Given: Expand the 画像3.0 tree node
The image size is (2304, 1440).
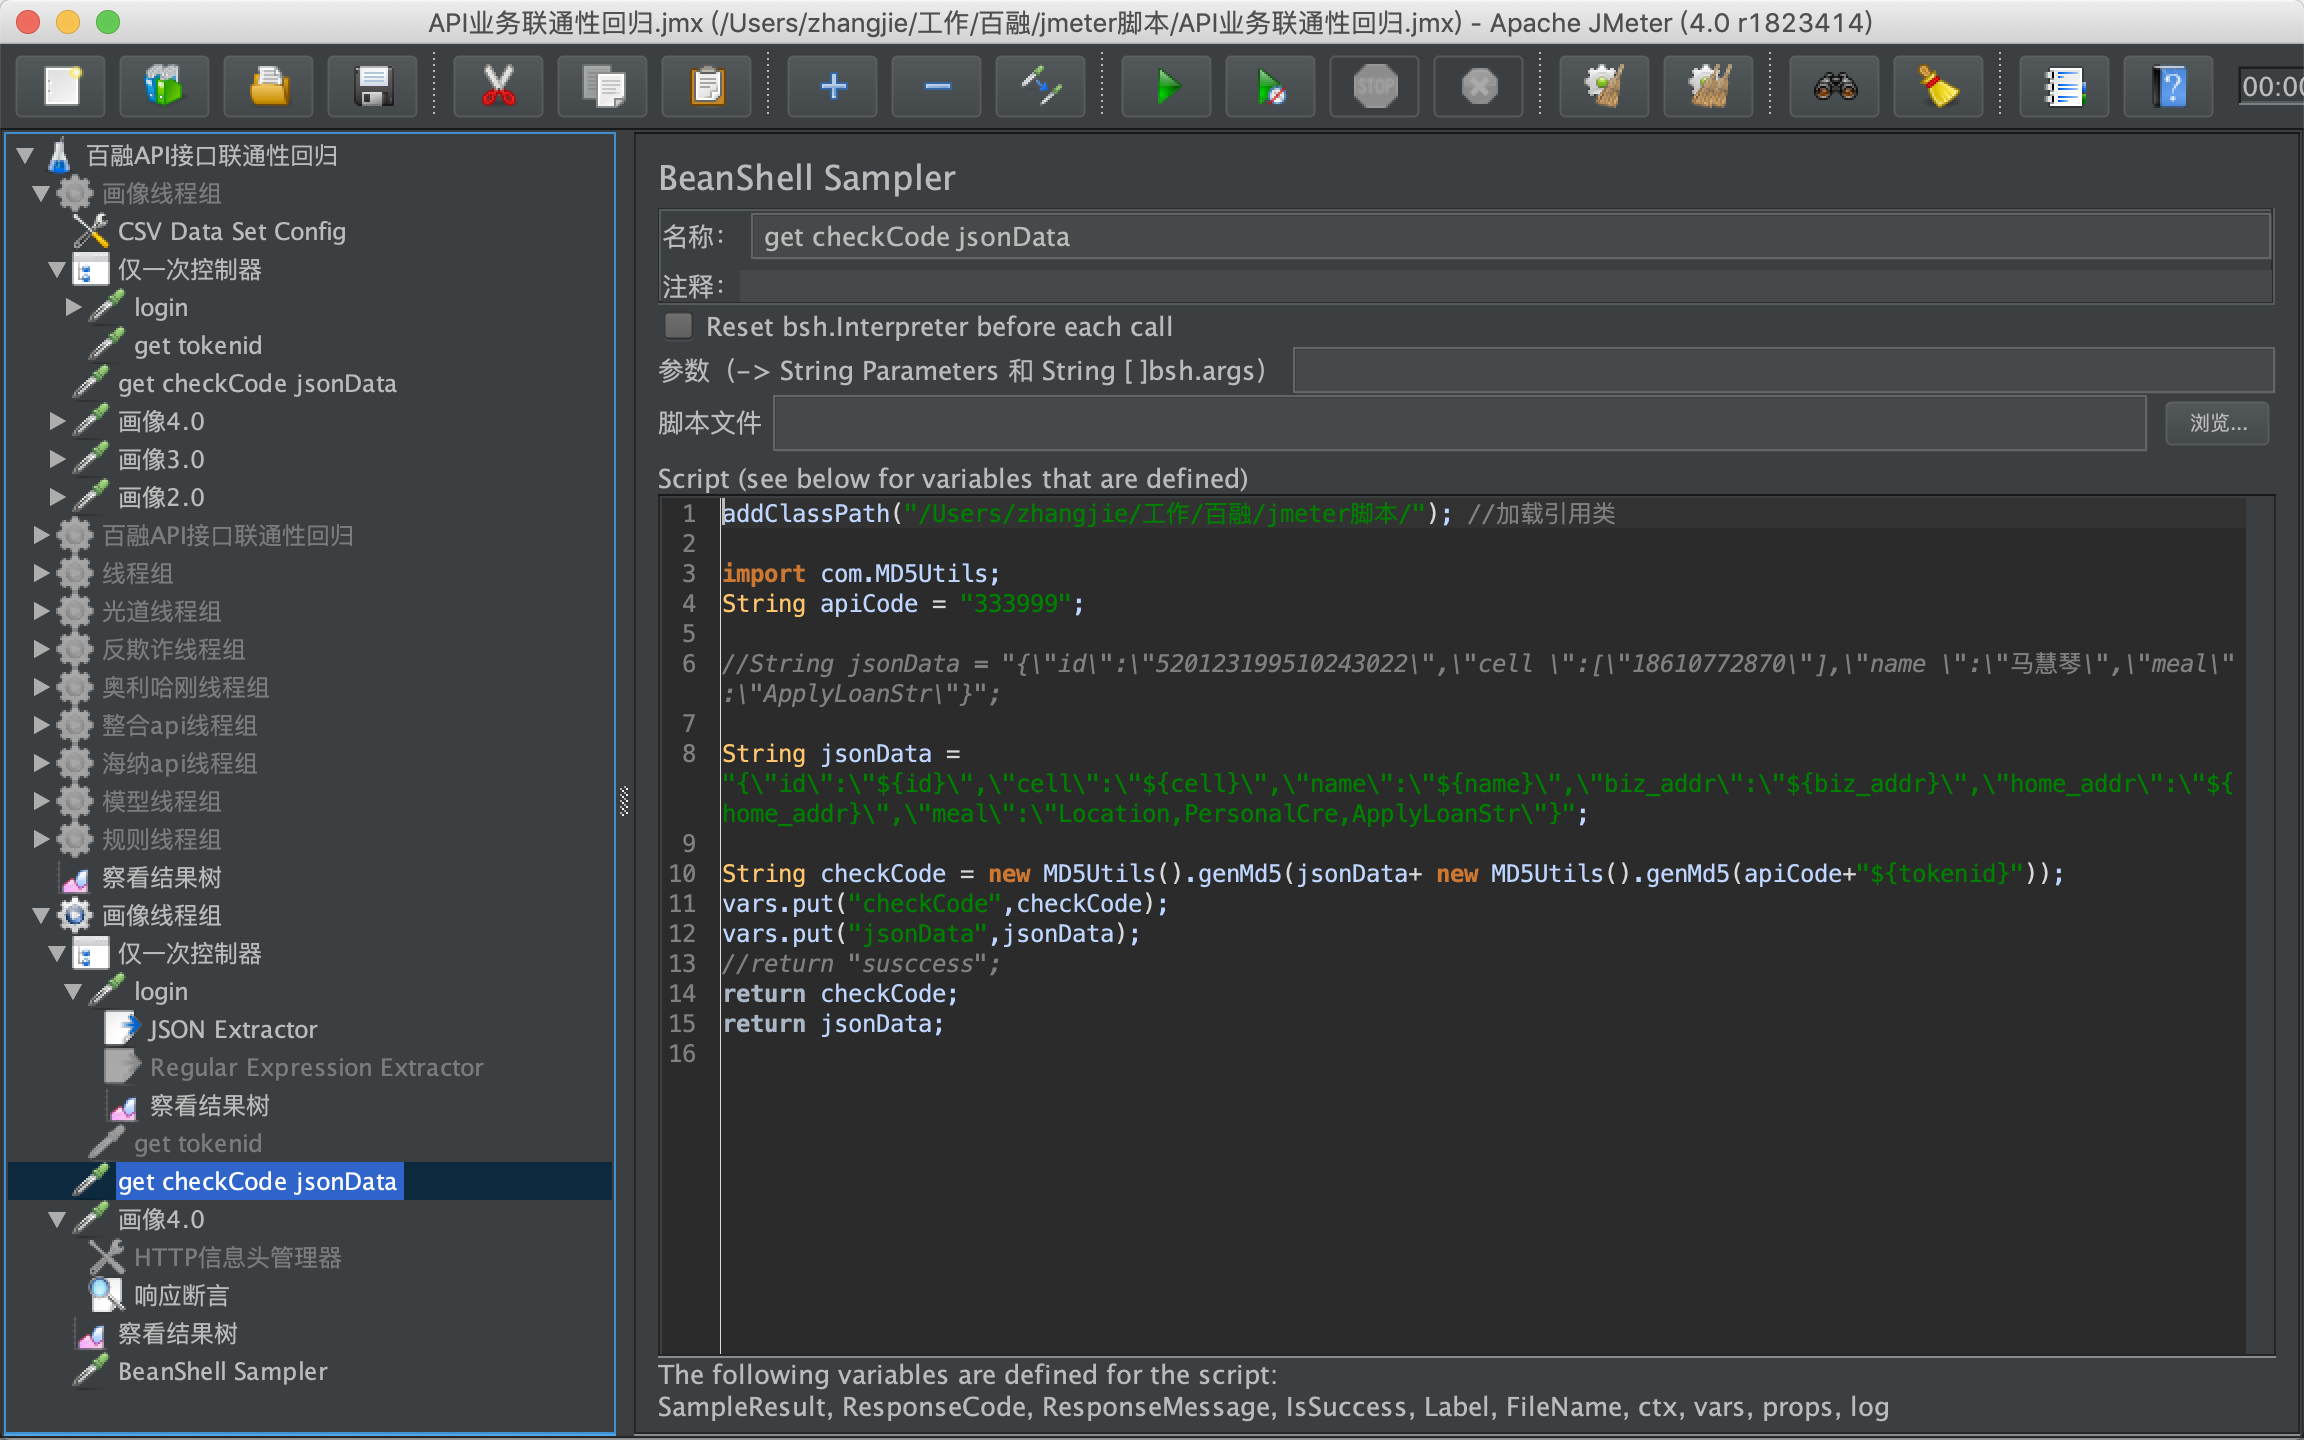Looking at the screenshot, I should pyautogui.click(x=58, y=459).
